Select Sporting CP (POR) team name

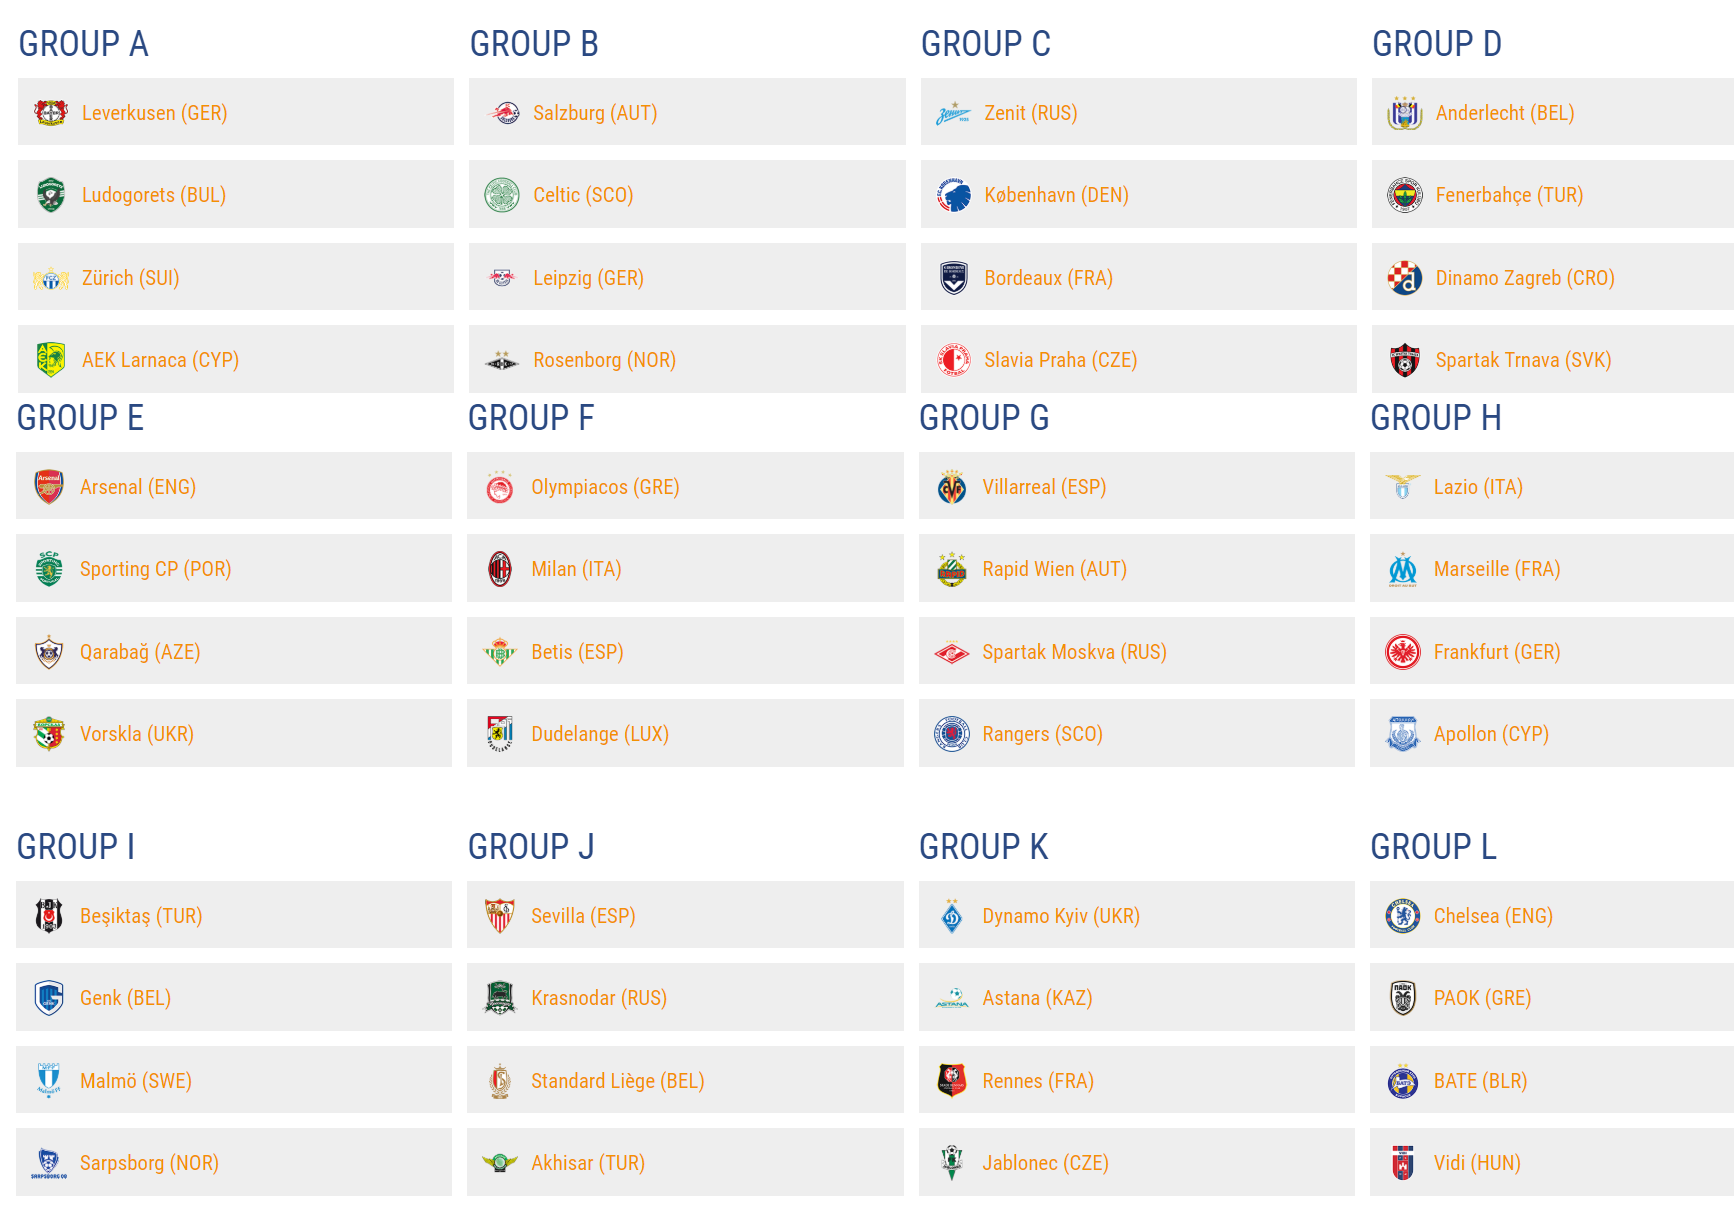click(x=156, y=569)
